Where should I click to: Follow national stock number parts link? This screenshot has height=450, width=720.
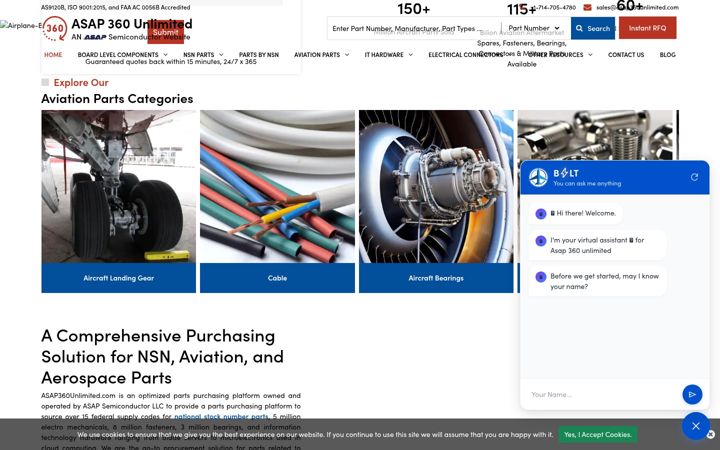[x=221, y=416]
